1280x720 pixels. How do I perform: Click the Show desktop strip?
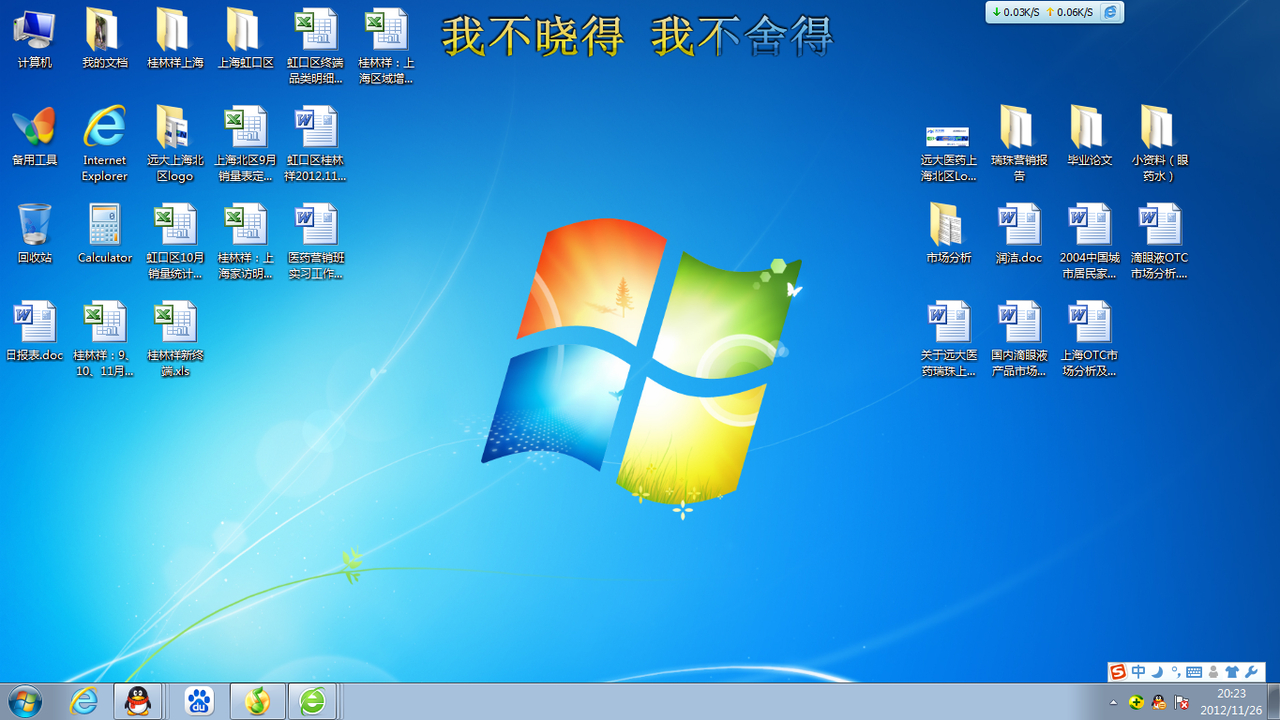(x=1273, y=702)
